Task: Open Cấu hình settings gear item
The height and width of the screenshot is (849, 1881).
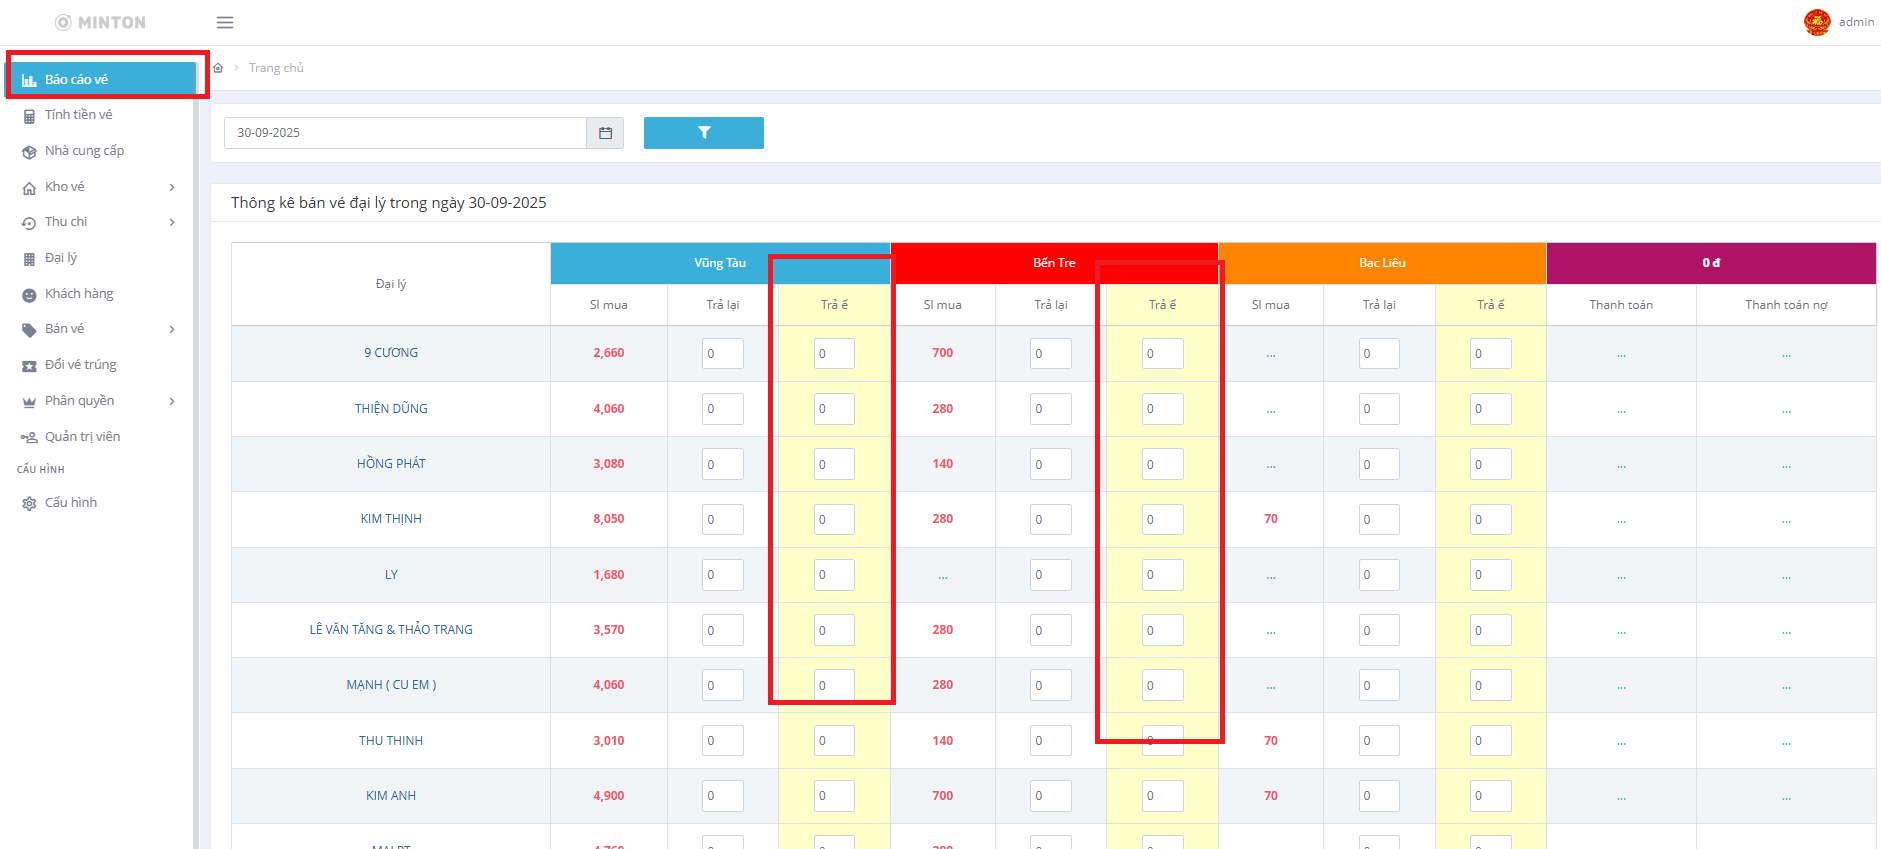Action: (70, 503)
